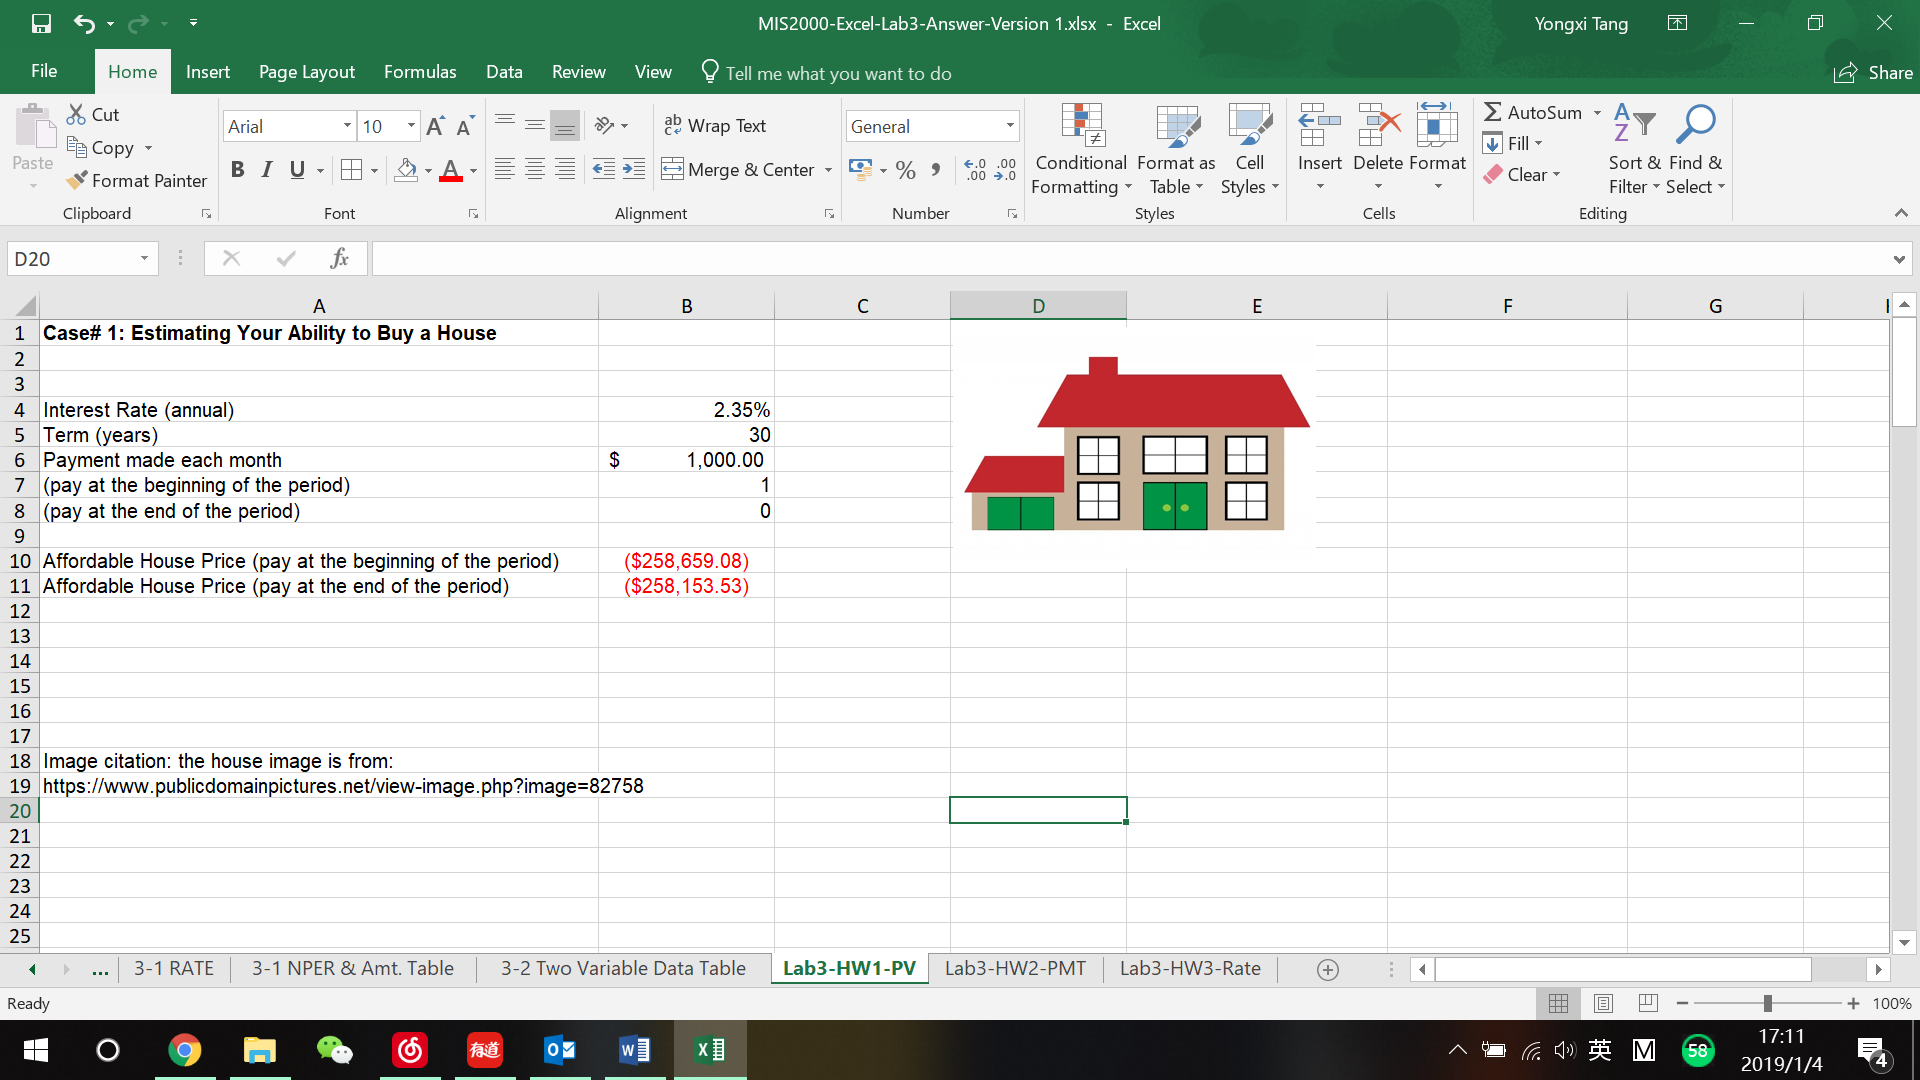Select the Format Painter tool

click(x=137, y=181)
